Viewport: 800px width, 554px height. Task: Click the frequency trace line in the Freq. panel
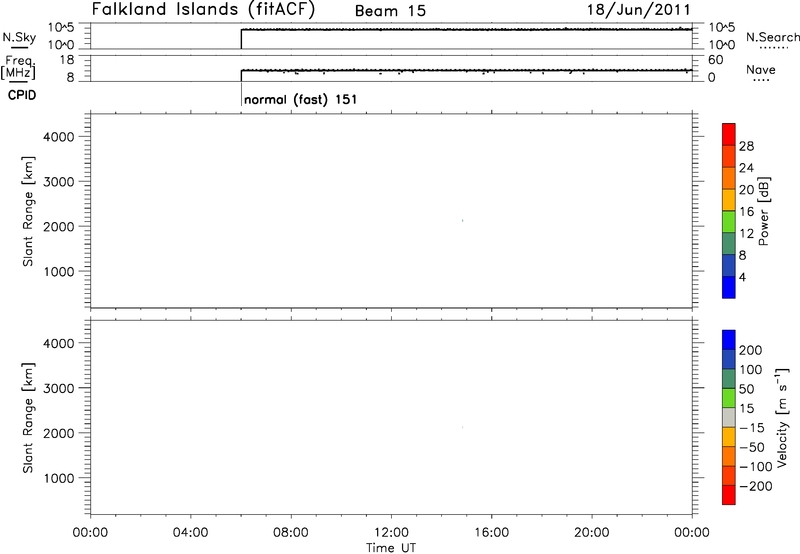point(466,70)
